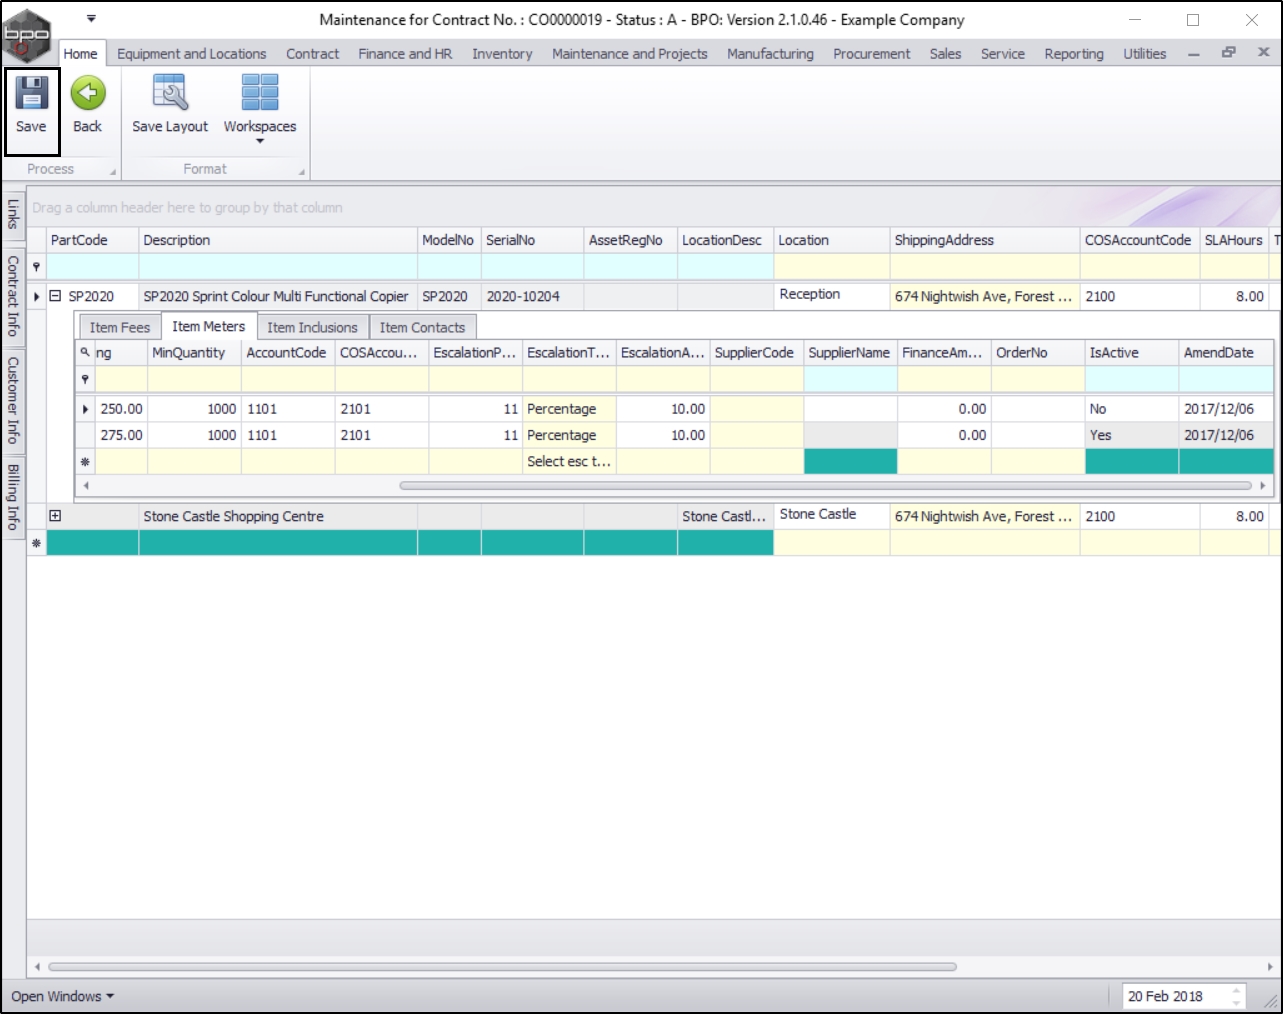Screen dimensions: 1283x1014
Task: Click the Description filter field in main grid
Action: (278, 267)
